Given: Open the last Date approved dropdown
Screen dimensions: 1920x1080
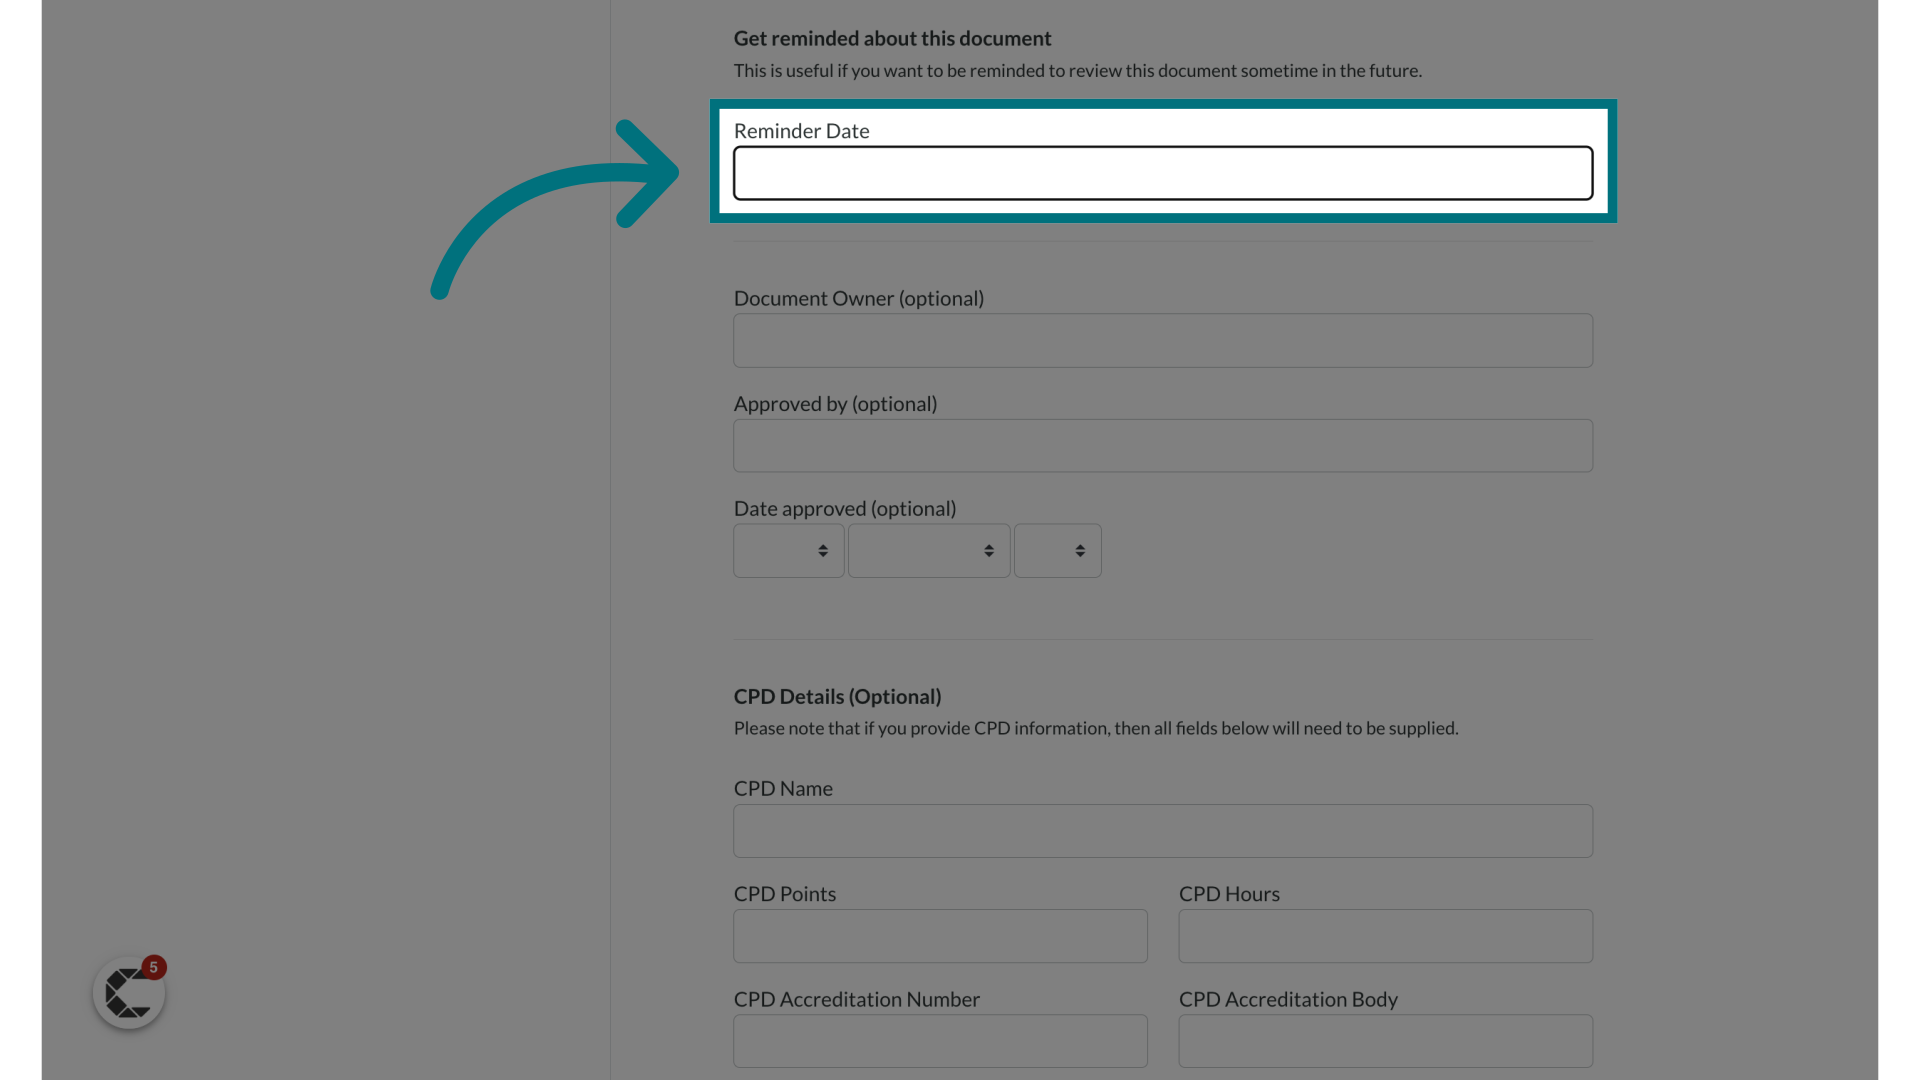Looking at the screenshot, I should coord(1057,551).
